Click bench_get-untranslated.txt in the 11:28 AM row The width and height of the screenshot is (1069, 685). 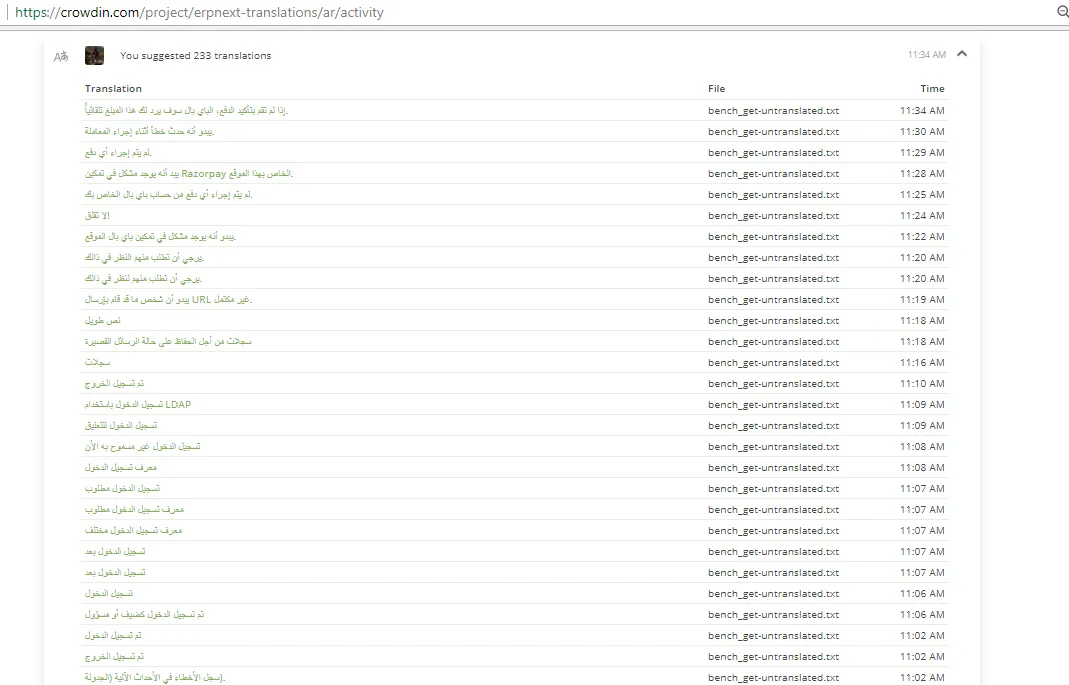pyautogui.click(x=773, y=174)
